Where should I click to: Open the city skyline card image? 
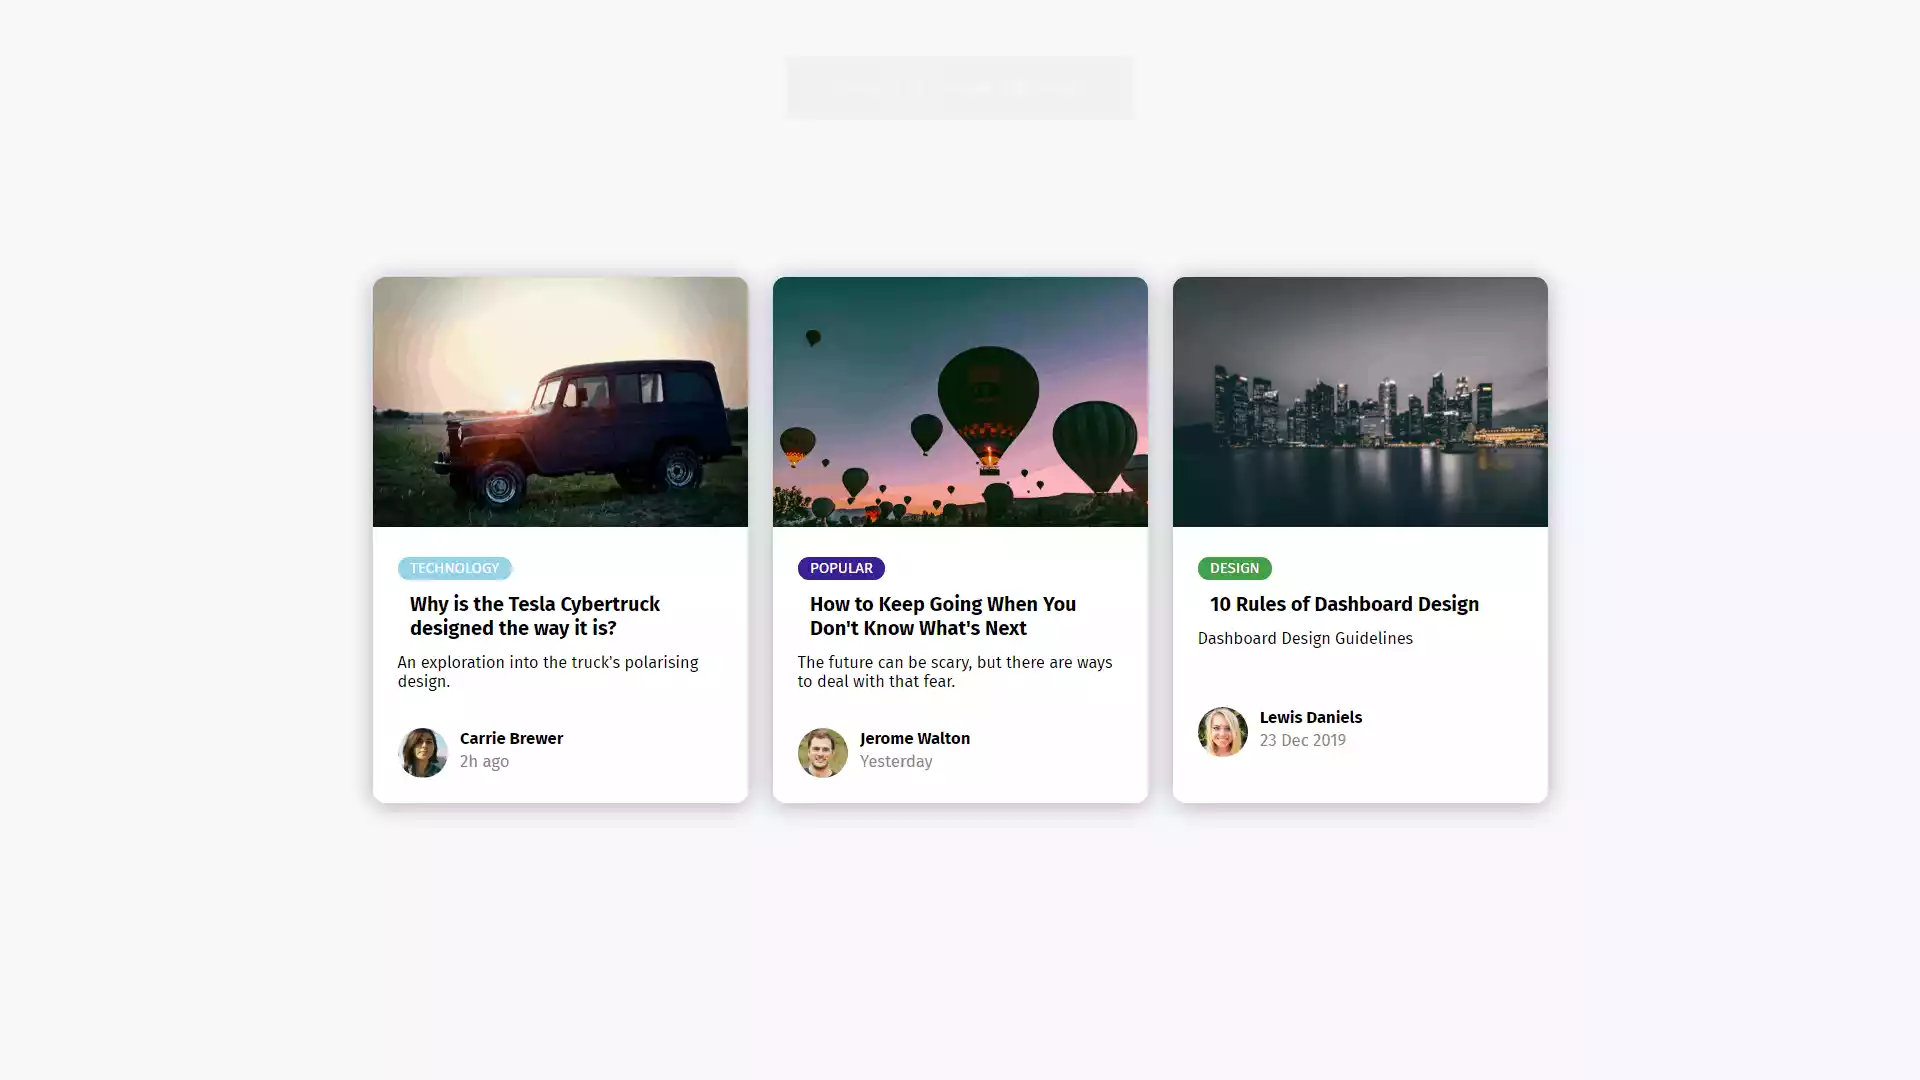click(x=1360, y=402)
